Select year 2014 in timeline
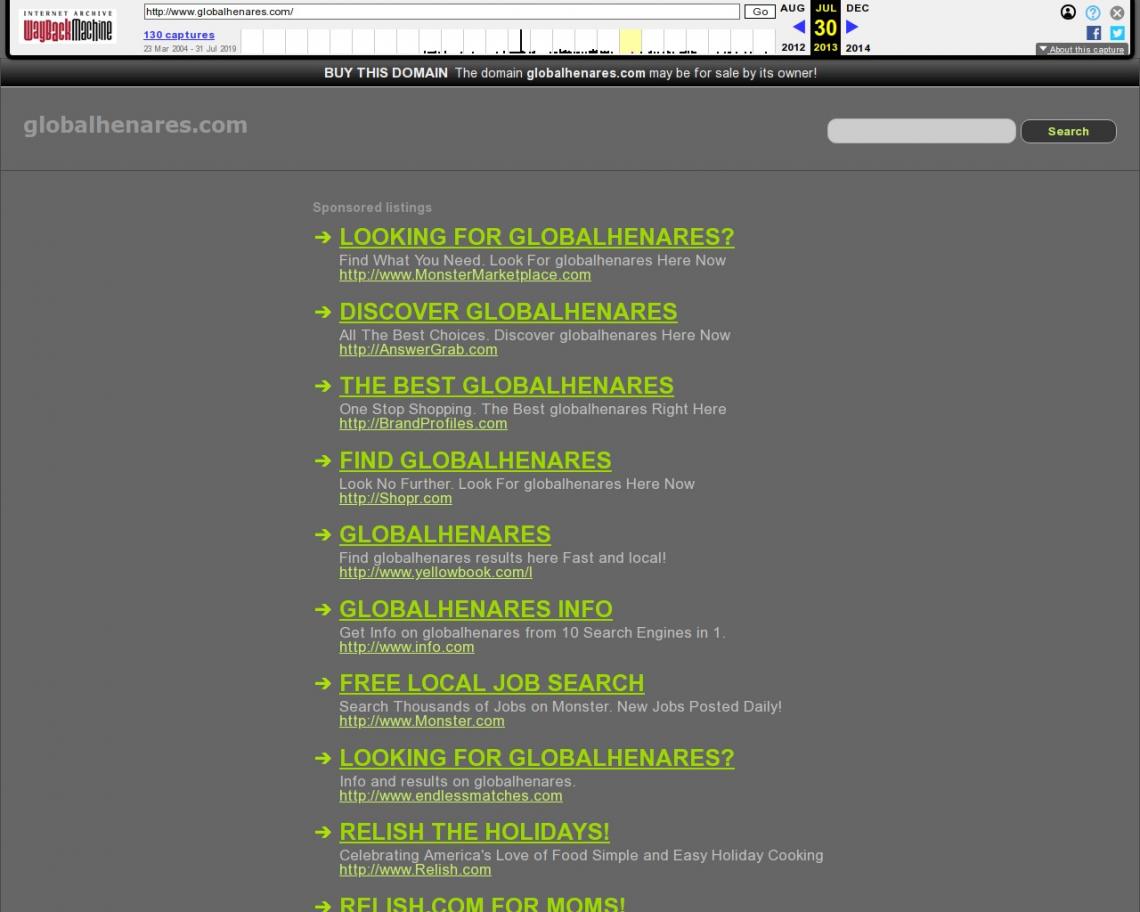This screenshot has width=1140, height=912. click(858, 47)
